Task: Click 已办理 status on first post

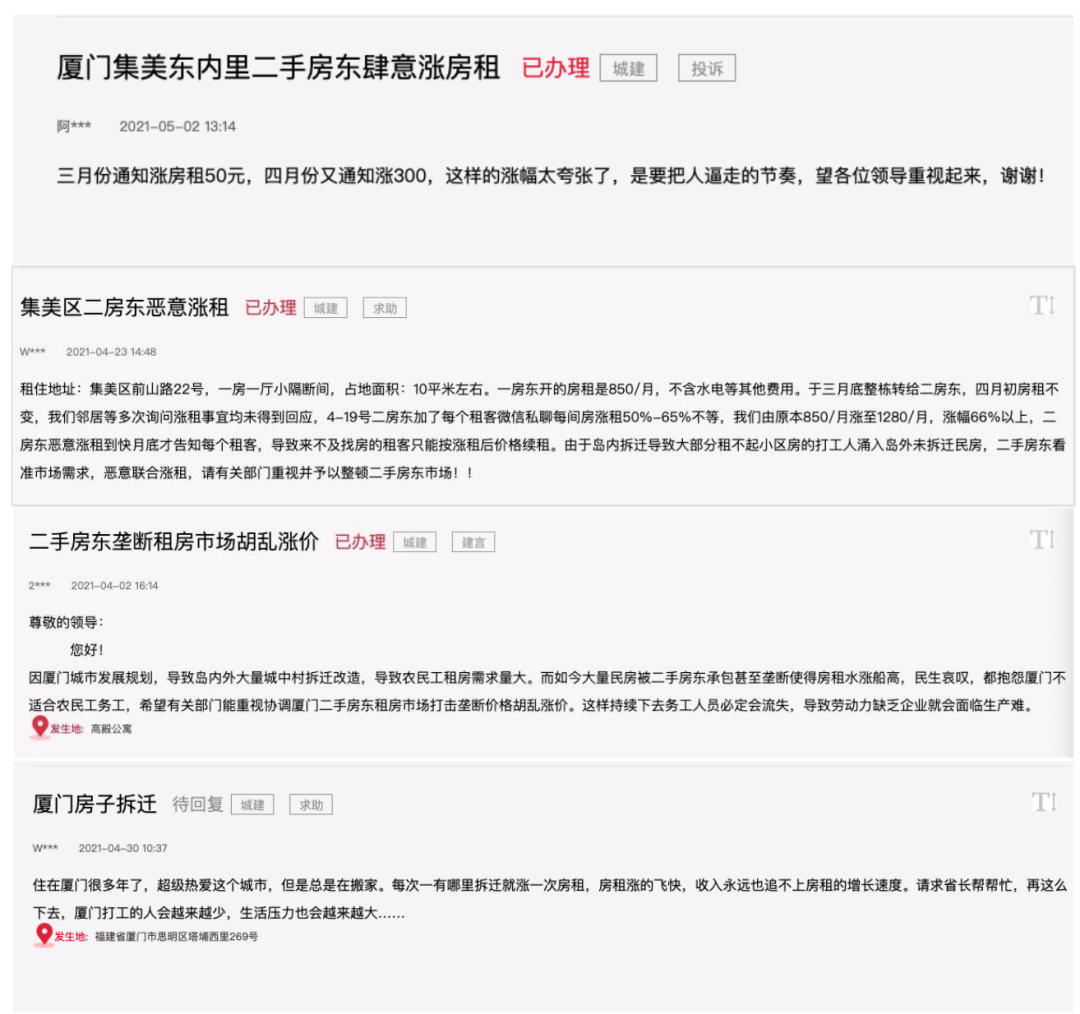Action: [x=555, y=69]
